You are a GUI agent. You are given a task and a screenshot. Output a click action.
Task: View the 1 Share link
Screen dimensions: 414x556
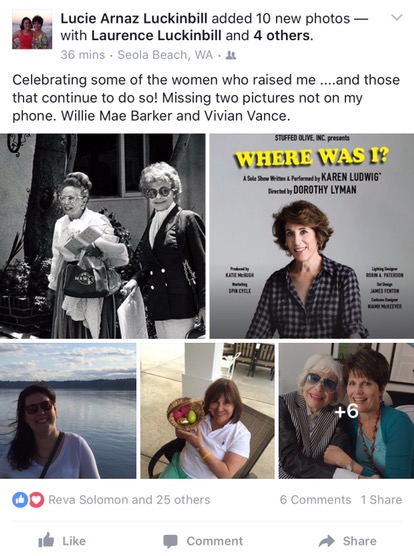click(x=381, y=500)
